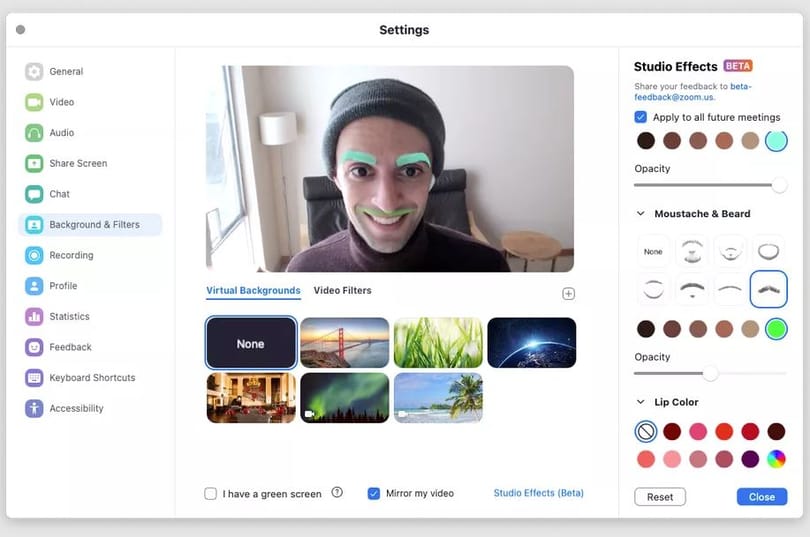Choose the handlebar moustache style (selected)

click(768, 289)
